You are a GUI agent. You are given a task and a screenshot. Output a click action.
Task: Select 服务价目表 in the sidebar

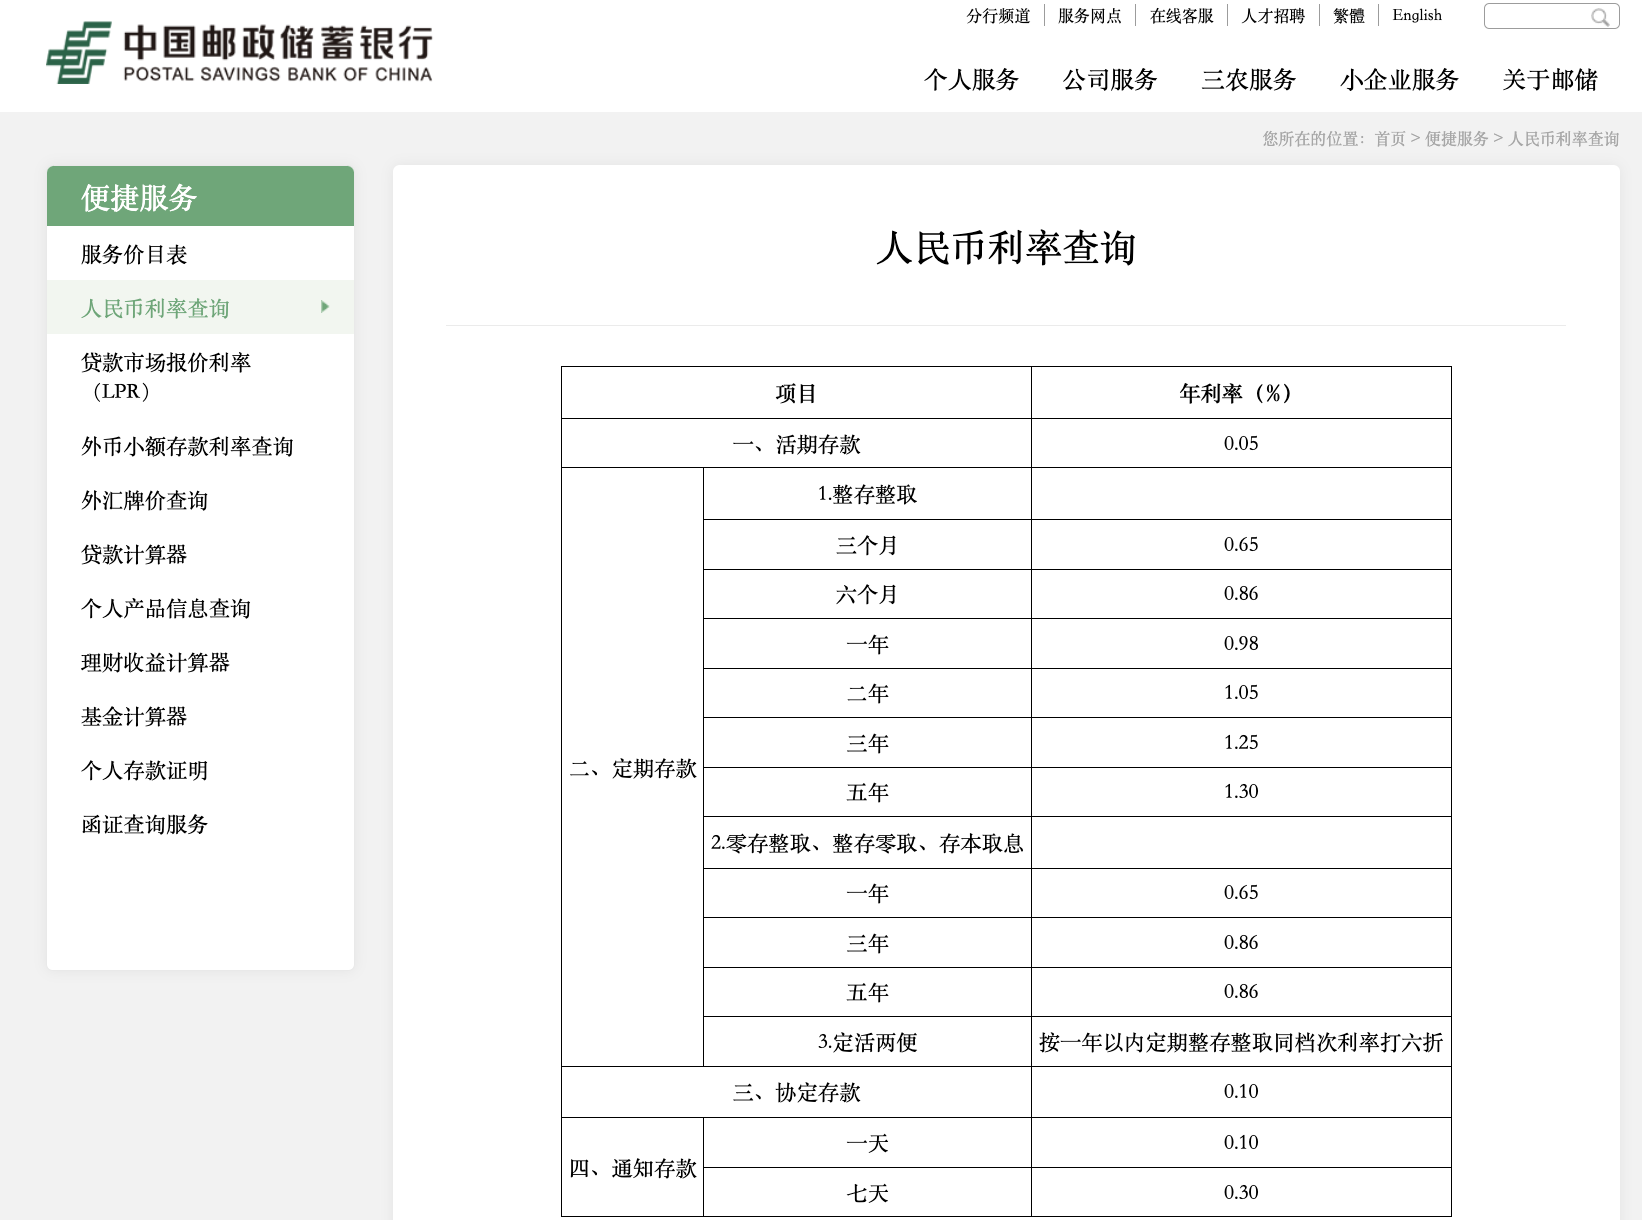point(134,255)
